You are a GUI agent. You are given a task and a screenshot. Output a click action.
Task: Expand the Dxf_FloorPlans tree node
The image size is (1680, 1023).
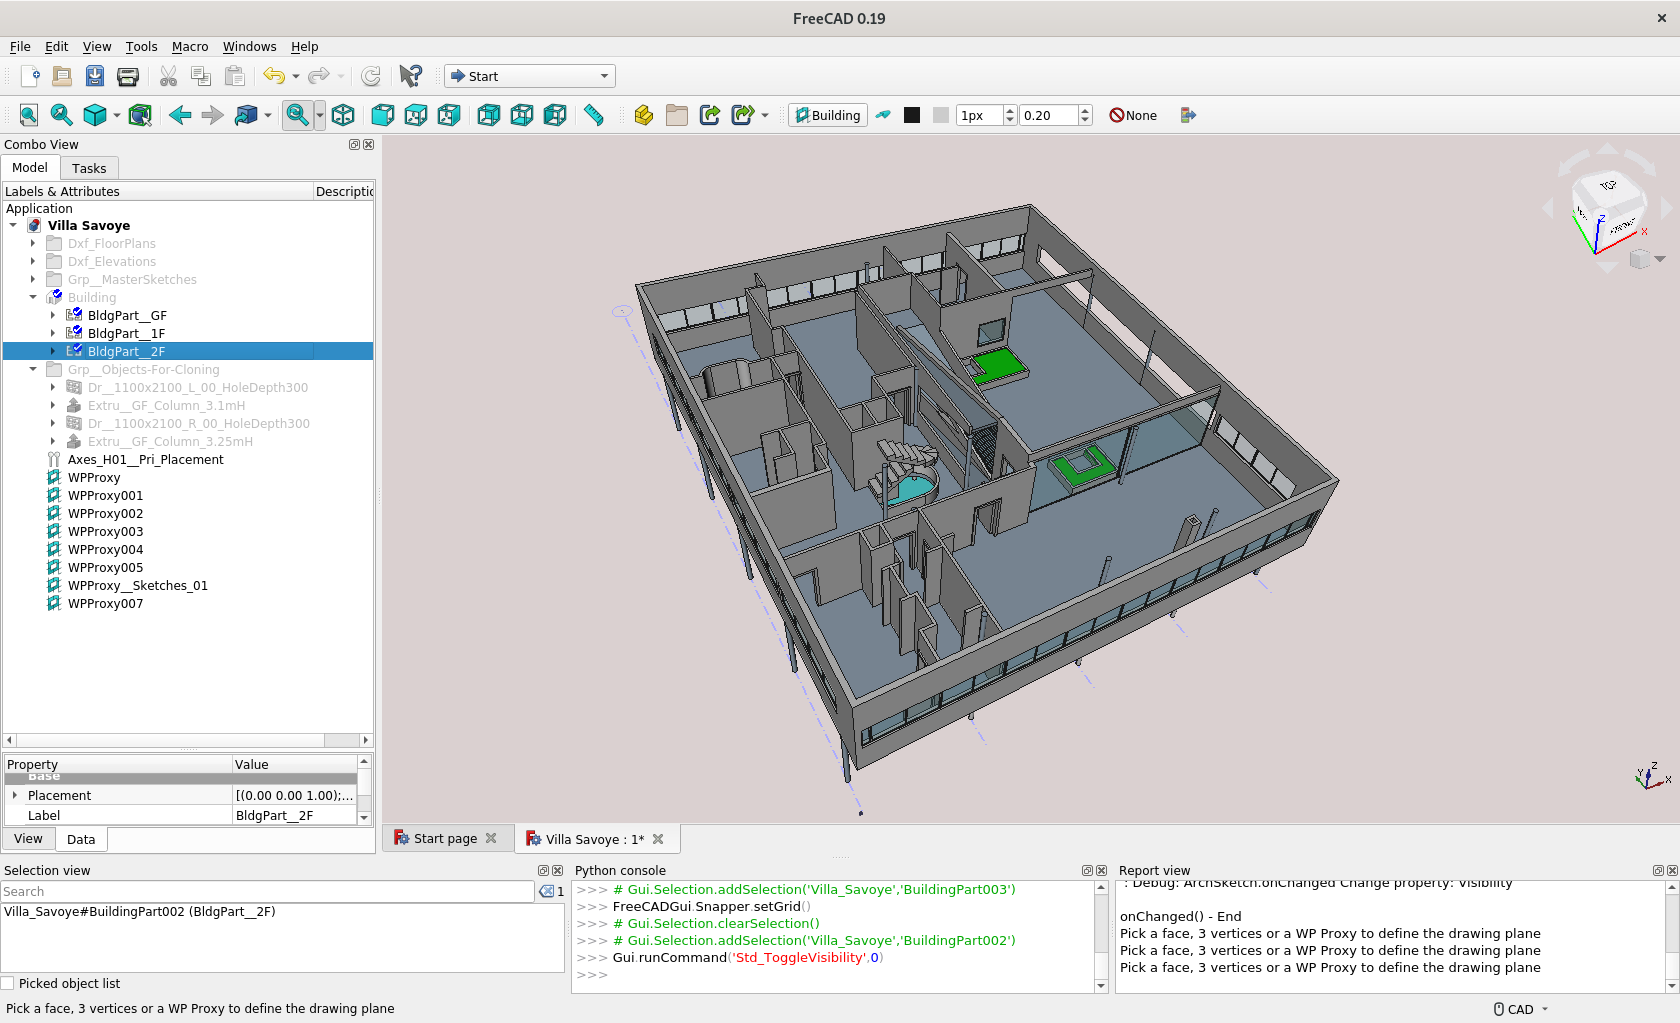(x=33, y=243)
